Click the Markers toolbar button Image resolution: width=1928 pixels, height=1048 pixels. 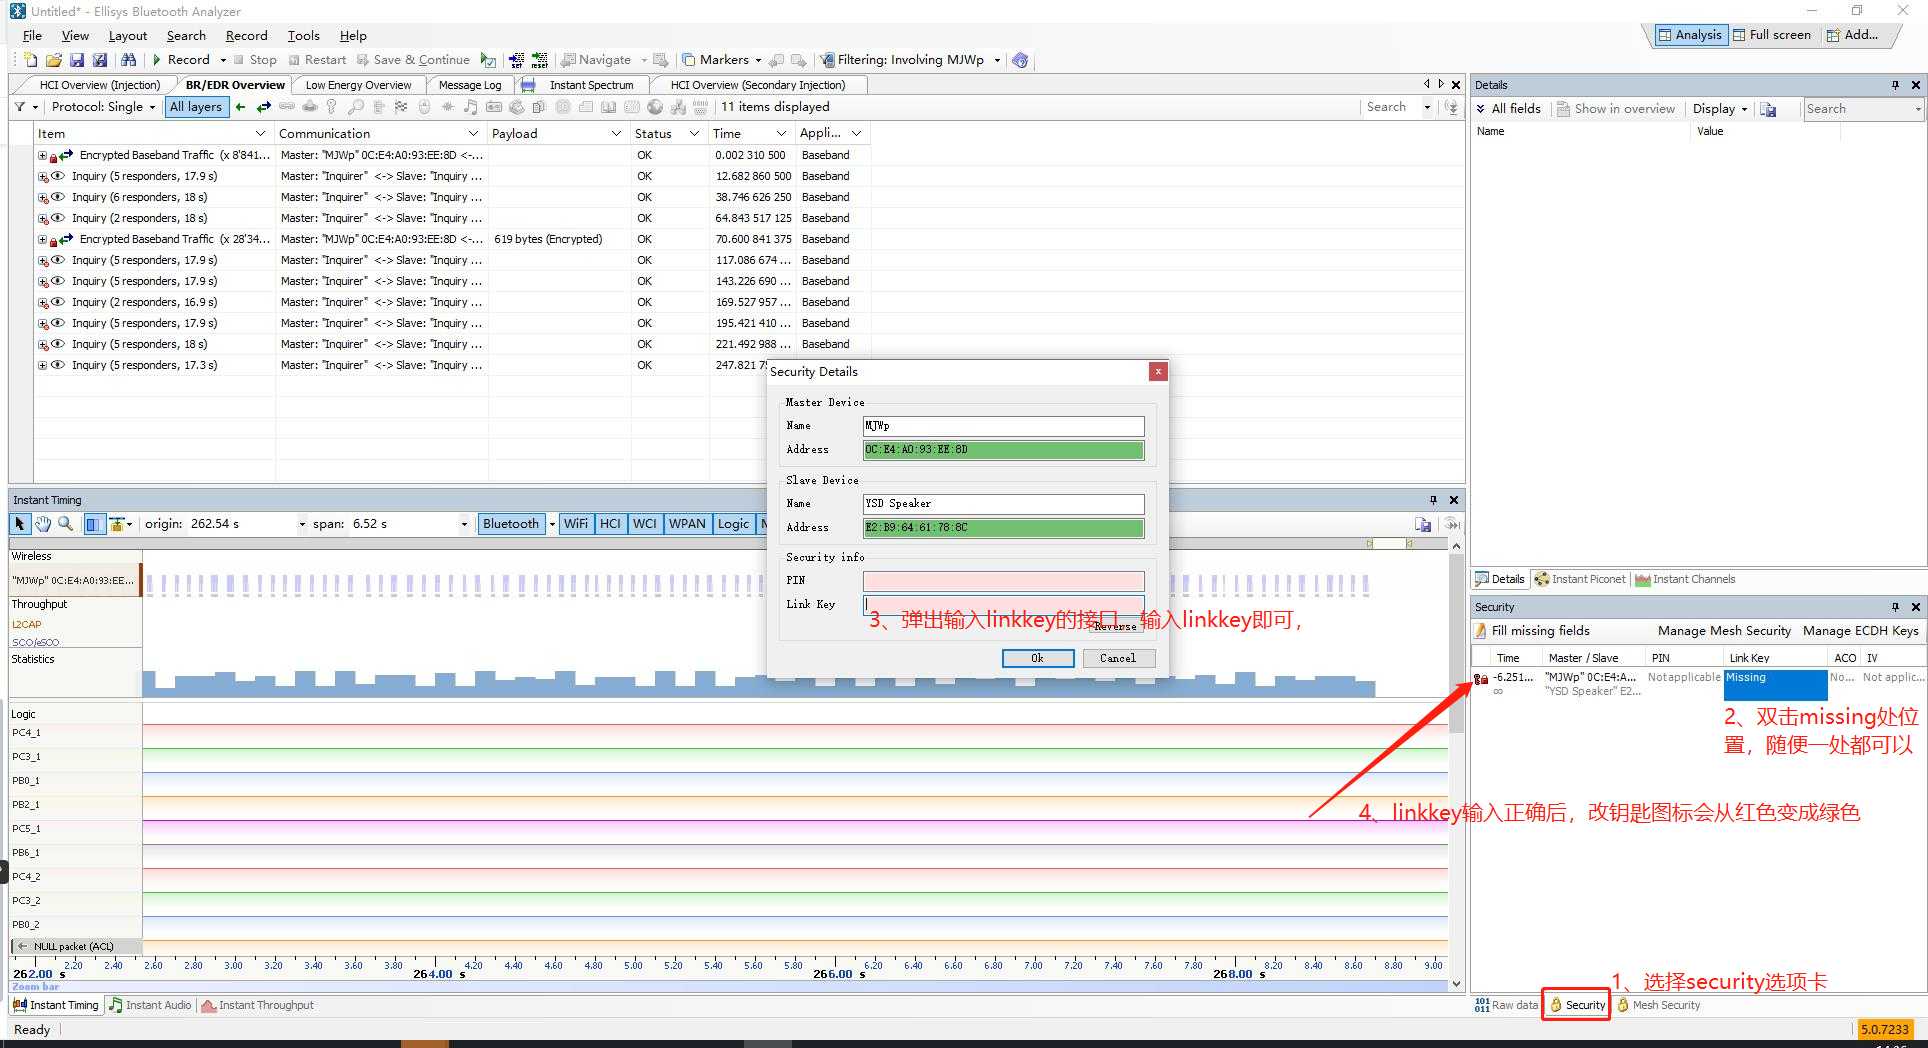[x=716, y=60]
